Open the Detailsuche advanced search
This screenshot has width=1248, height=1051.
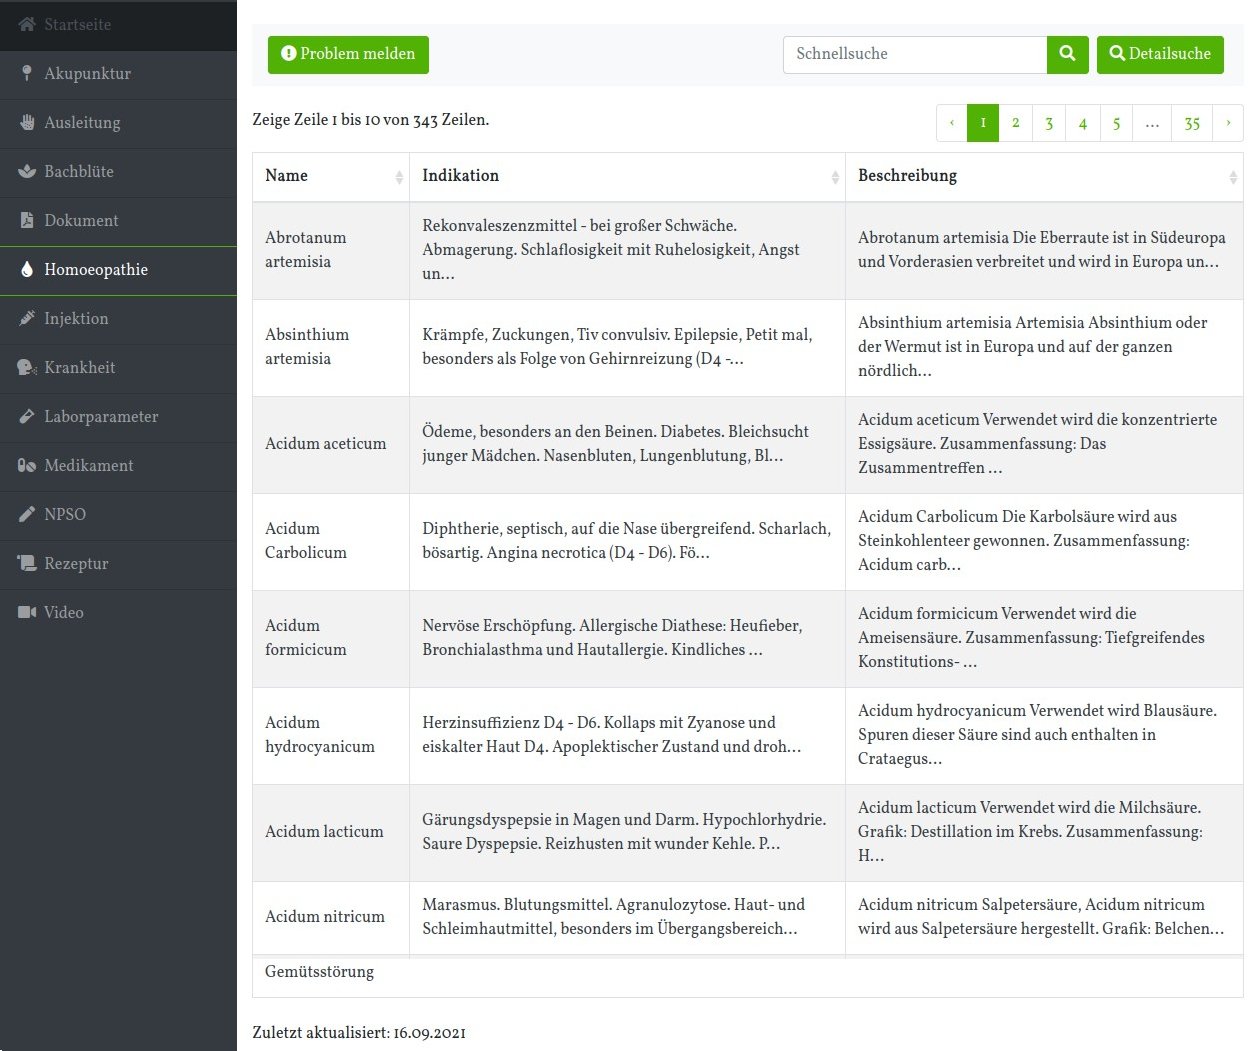pyautogui.click(x=1160, y=54)
